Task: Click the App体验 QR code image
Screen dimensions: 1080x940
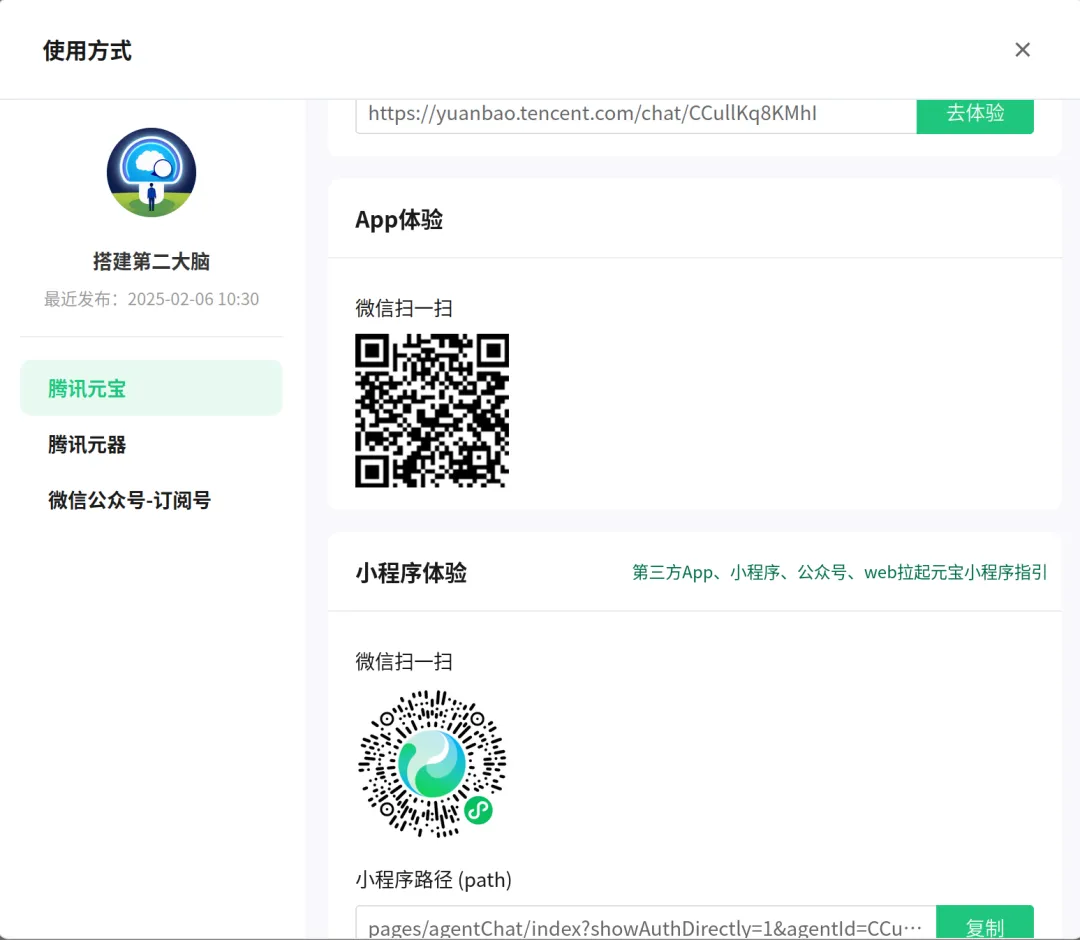Action: click(x=432, y=410)
